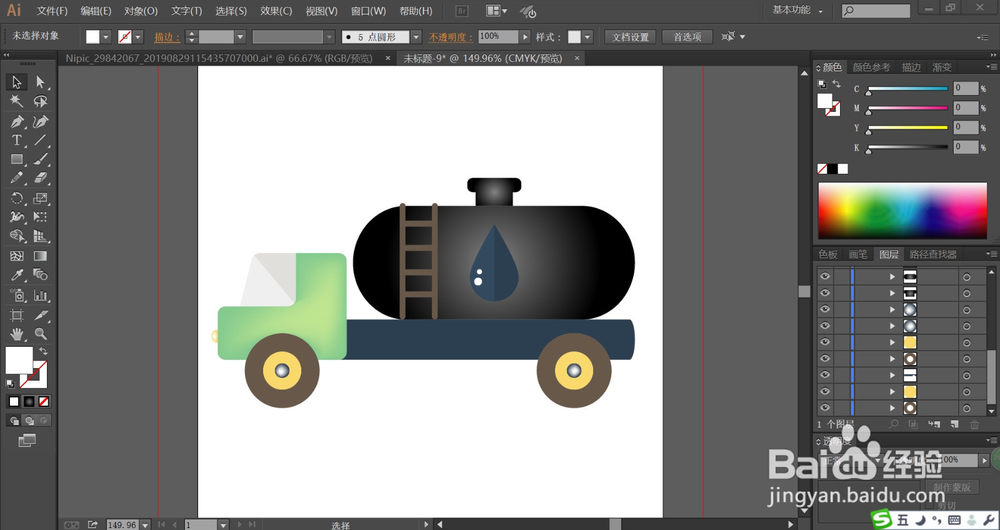Open the 窗口(W) menu
The height and width of the screenshot is (530, 1000).
(369, 11)
